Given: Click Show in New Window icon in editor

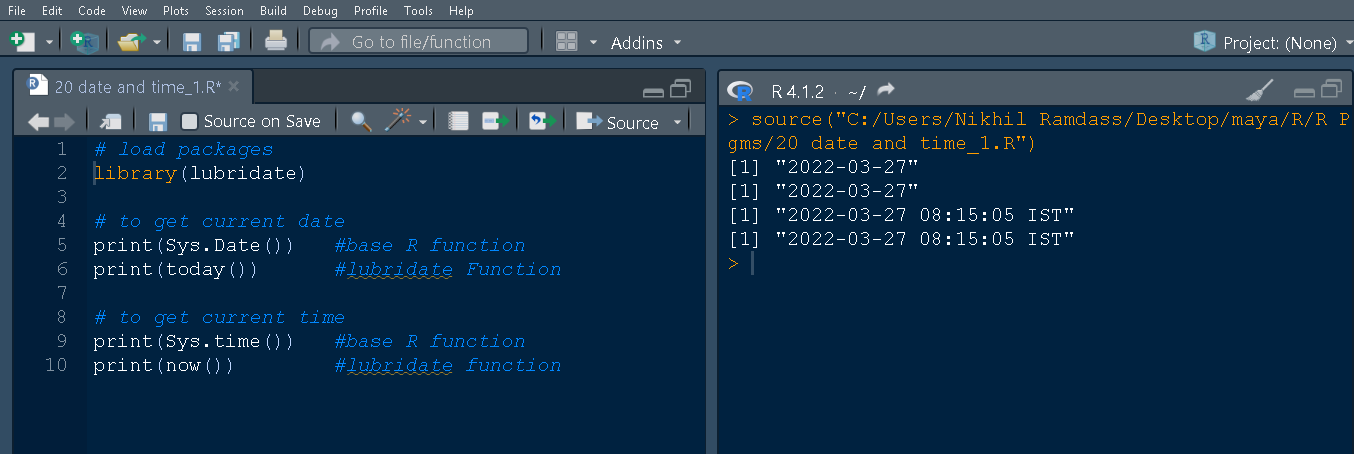Looking at the screenshot, I should (x=110, y=121).
